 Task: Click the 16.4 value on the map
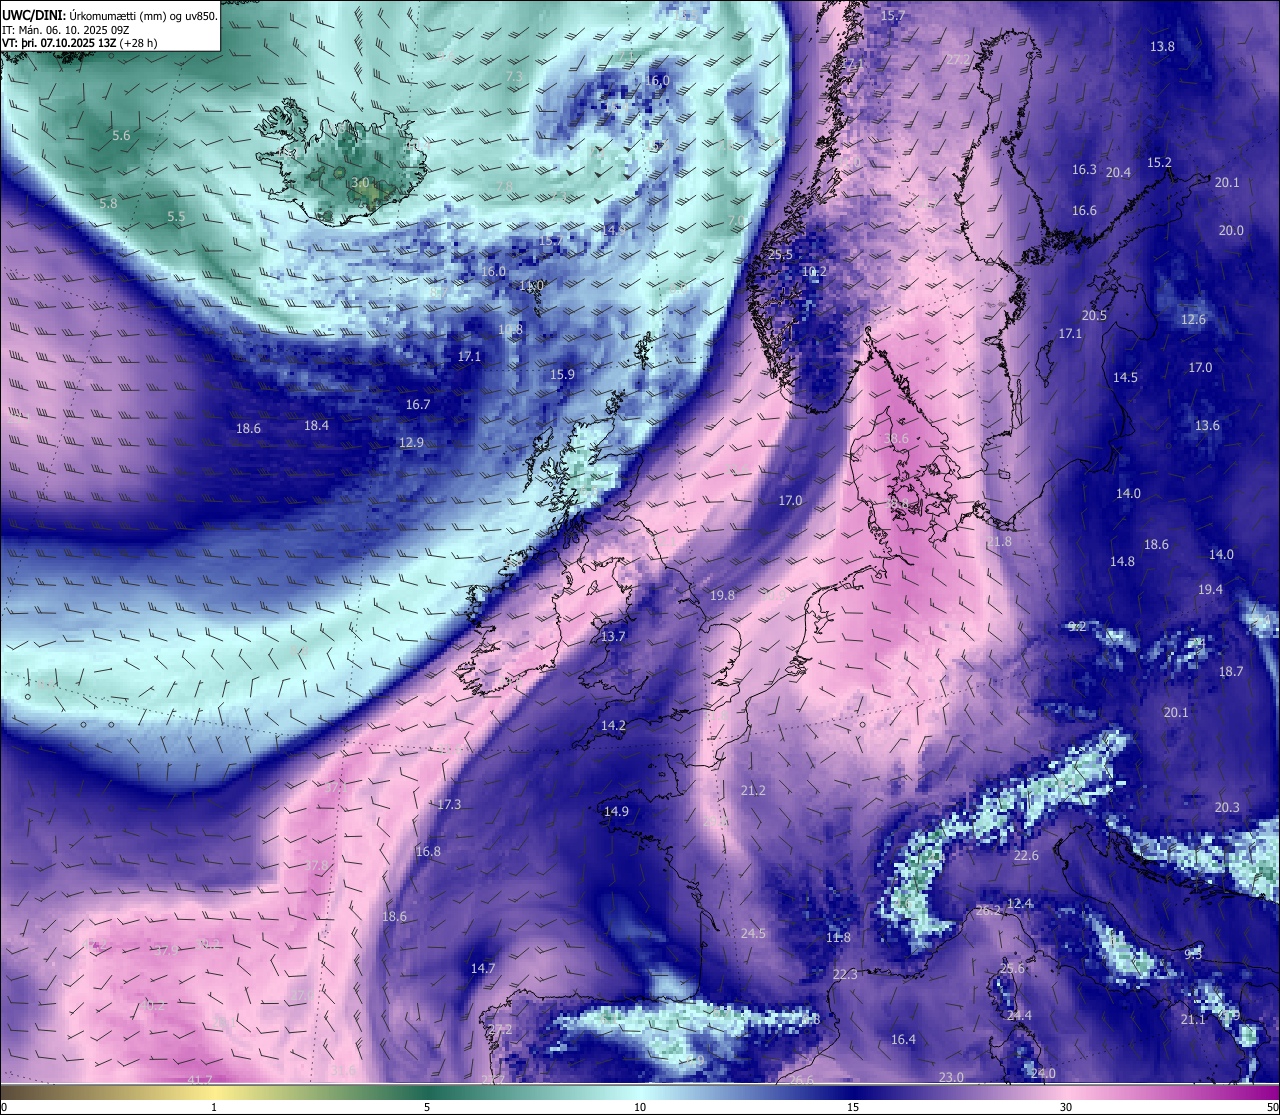[x=903, y=1039]
